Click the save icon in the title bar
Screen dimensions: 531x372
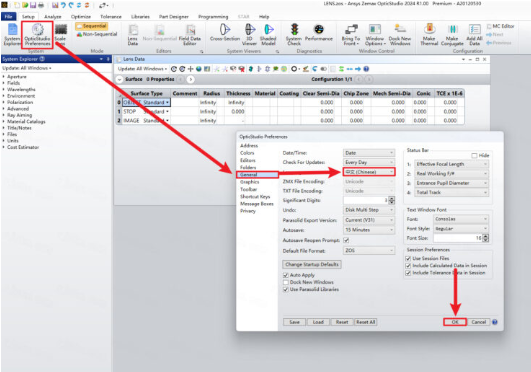[33, 5]
